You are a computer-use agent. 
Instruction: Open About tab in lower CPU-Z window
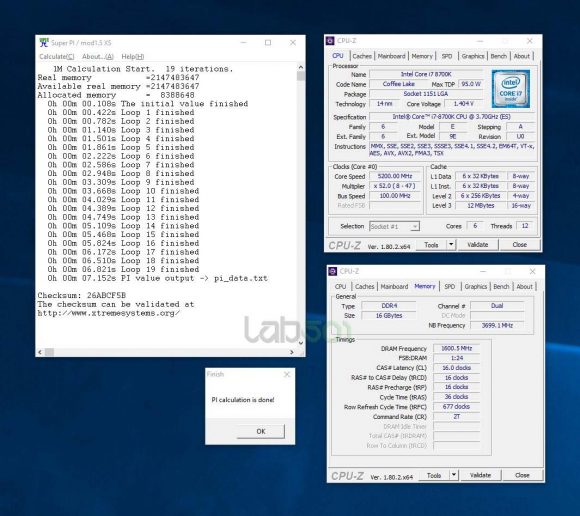point(525,286)
